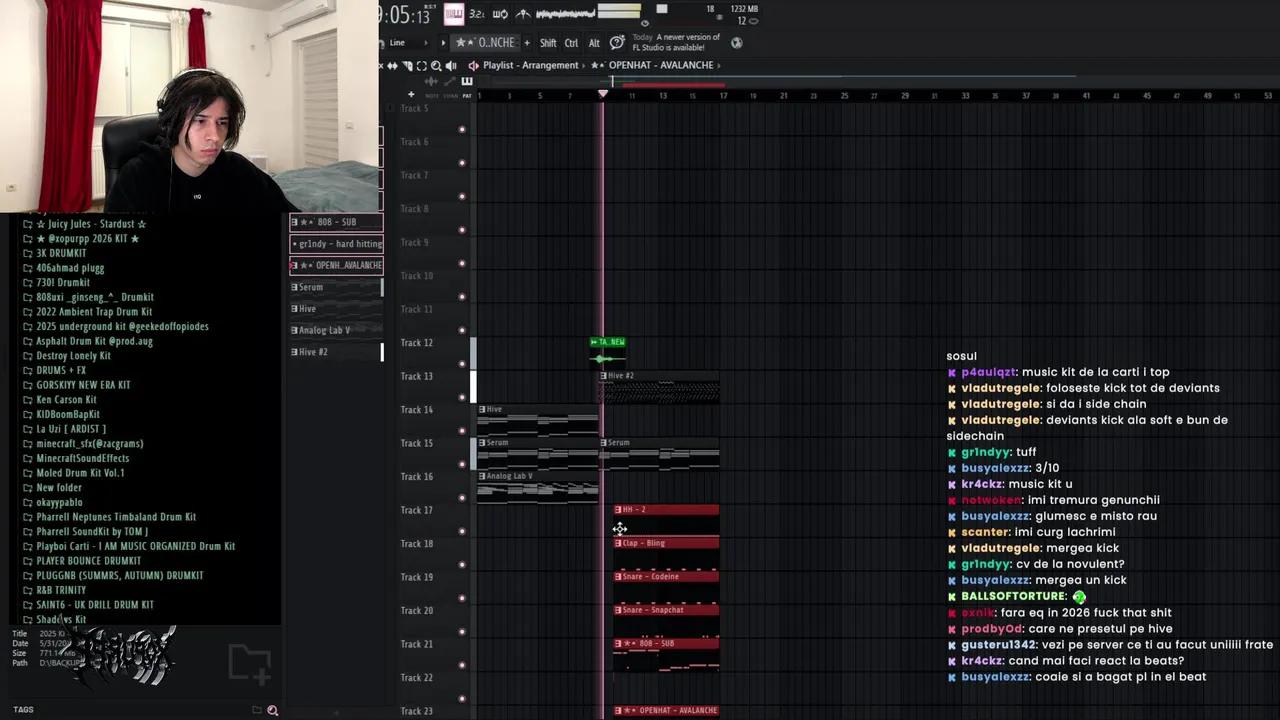Open the Line snap dropdown

[397, 42]
